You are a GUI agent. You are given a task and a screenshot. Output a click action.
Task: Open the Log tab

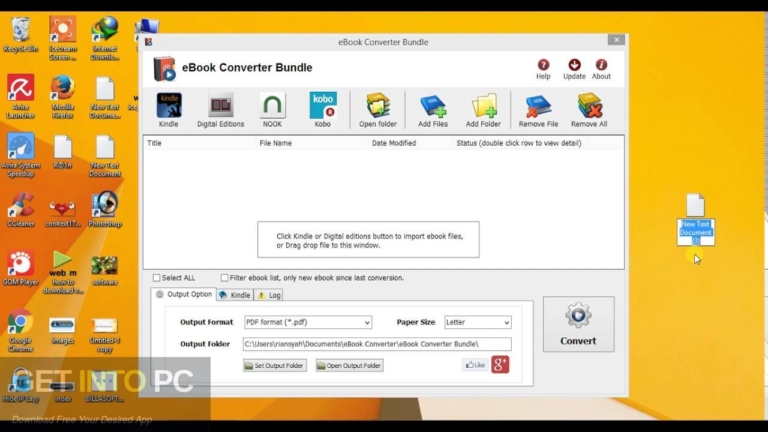click(x=269, y=295)
